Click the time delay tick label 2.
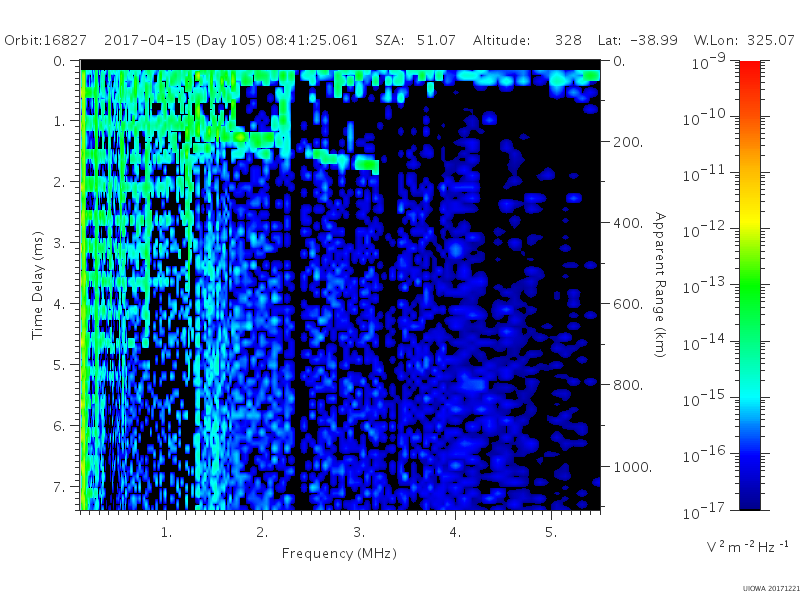The image size is (800, 600). click(60, 182)
